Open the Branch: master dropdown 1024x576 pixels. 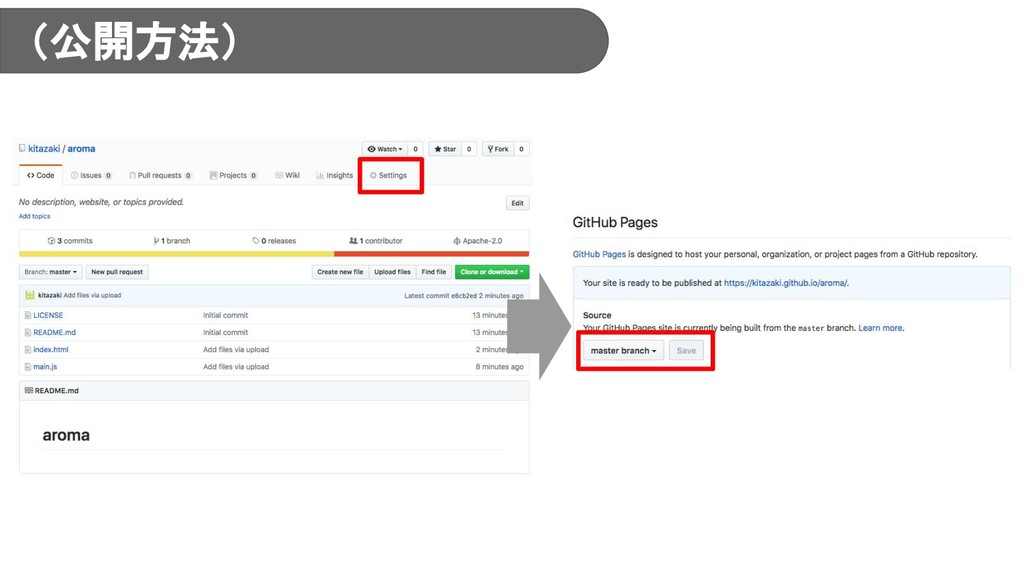51,272
